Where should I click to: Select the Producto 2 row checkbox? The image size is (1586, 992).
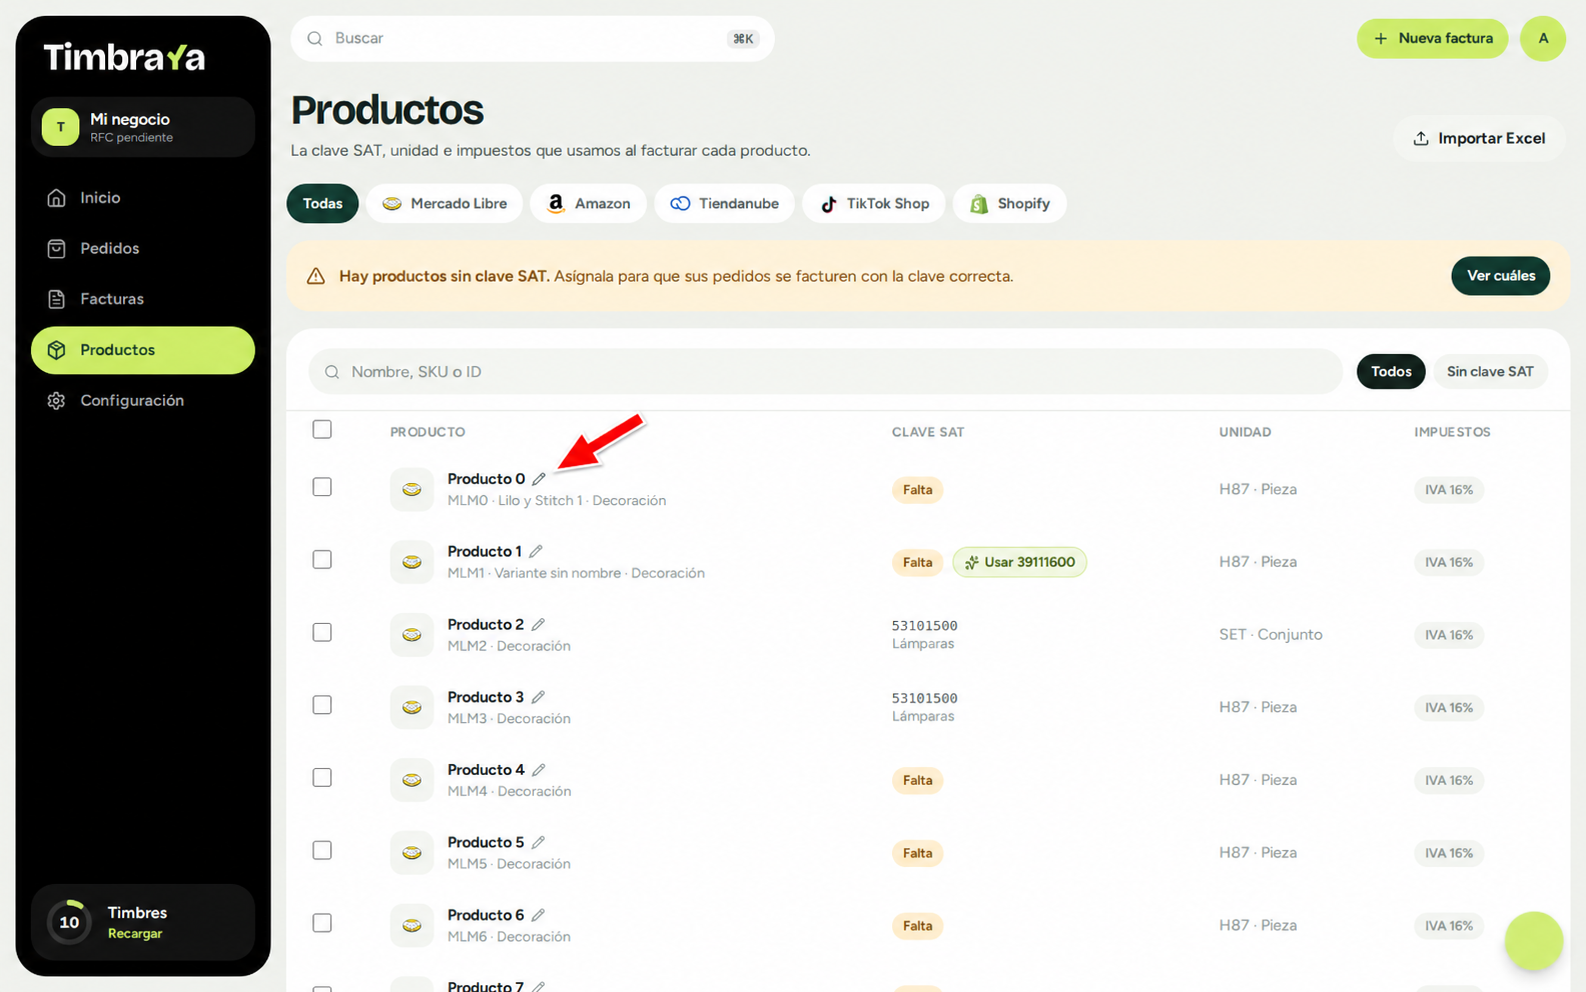(322, 632)
